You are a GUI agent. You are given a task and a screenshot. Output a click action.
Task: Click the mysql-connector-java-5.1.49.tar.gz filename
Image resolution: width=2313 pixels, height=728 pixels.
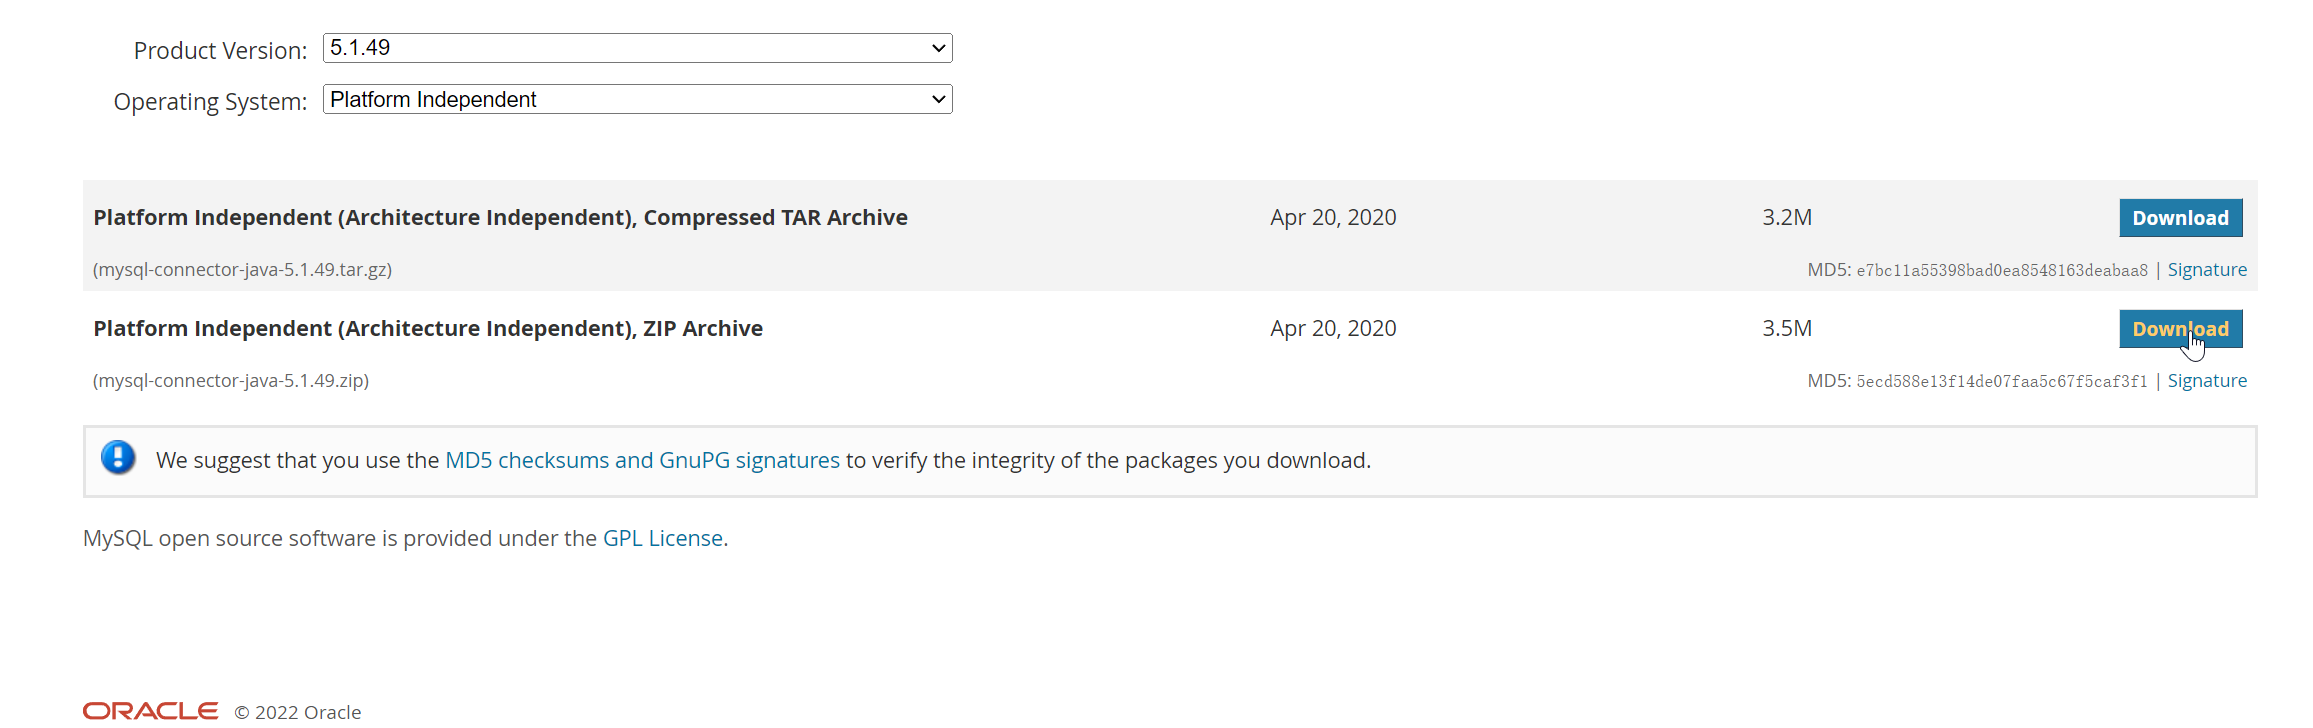click(242, 270)
